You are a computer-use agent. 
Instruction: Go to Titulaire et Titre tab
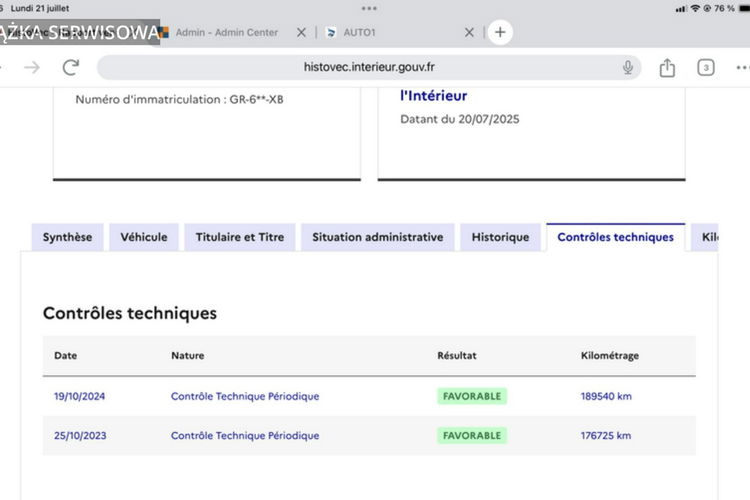(240, 237)
